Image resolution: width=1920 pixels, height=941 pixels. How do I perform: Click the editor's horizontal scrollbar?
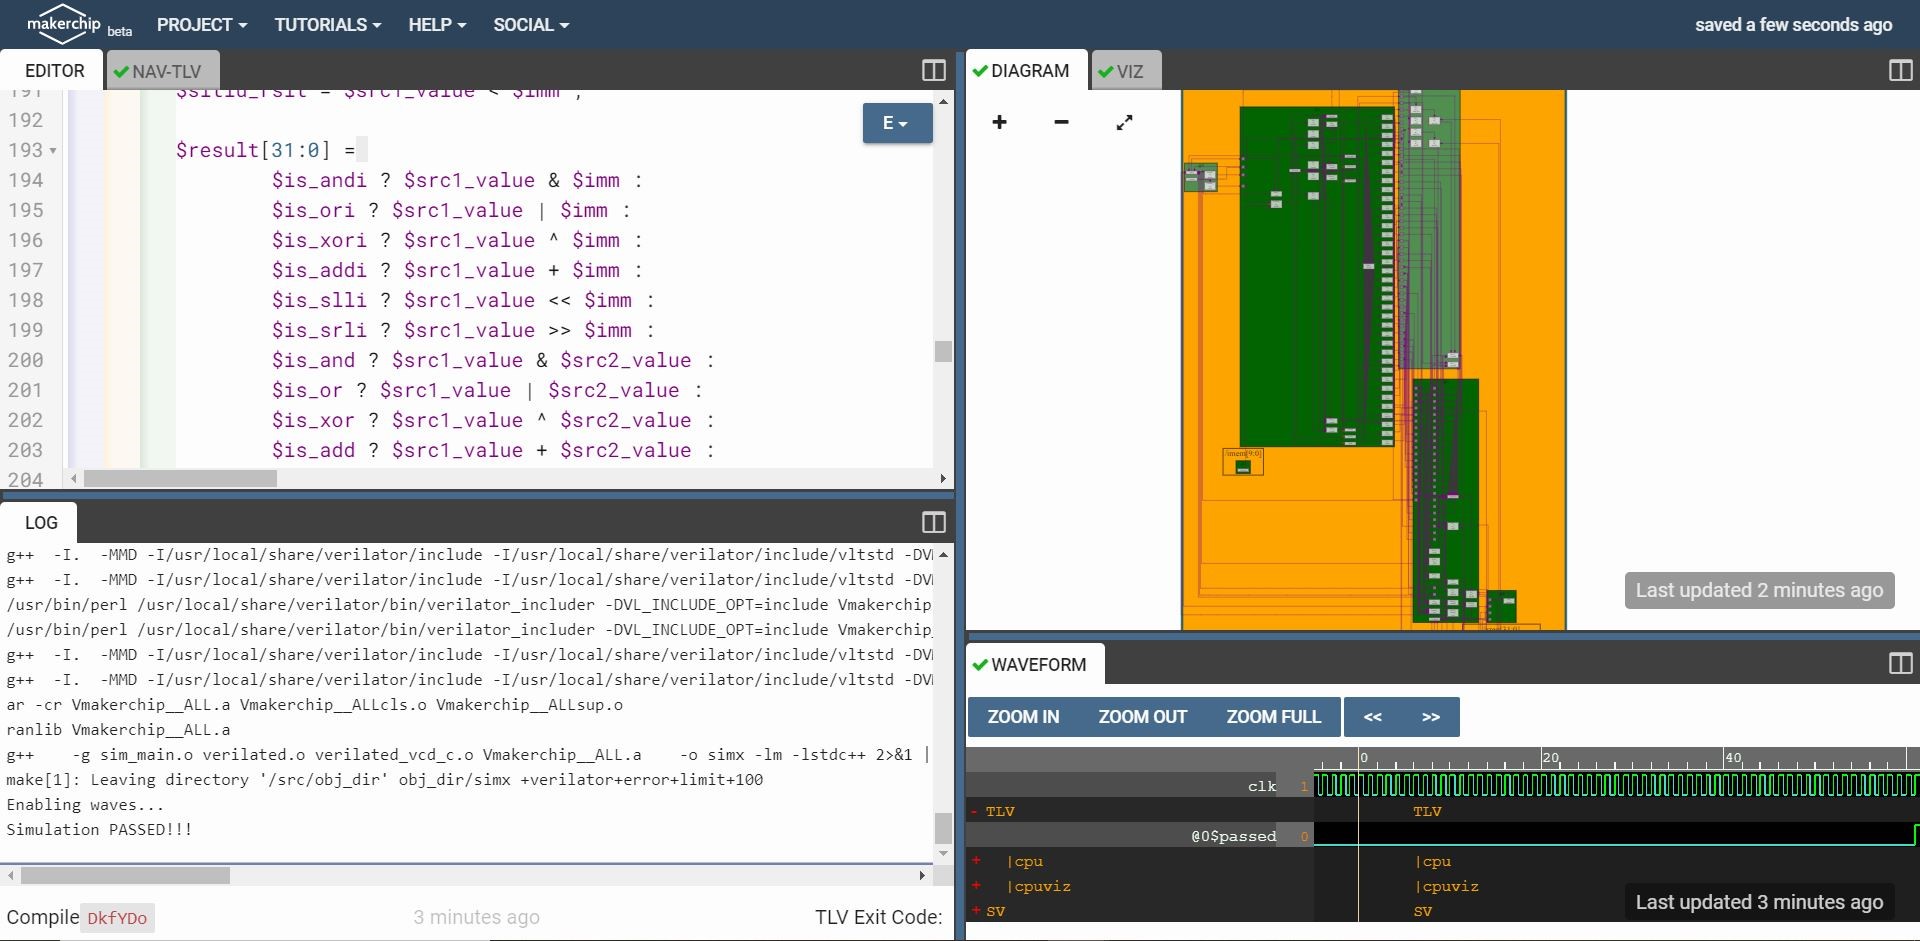point(180,478)
